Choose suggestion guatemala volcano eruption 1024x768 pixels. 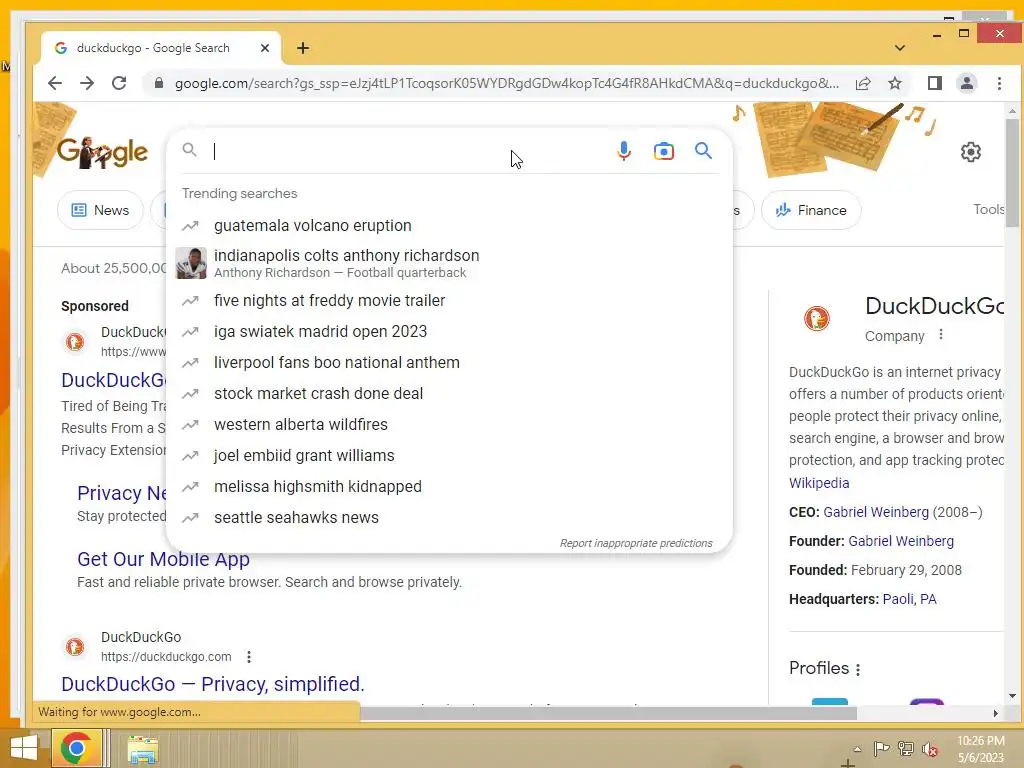449,225
